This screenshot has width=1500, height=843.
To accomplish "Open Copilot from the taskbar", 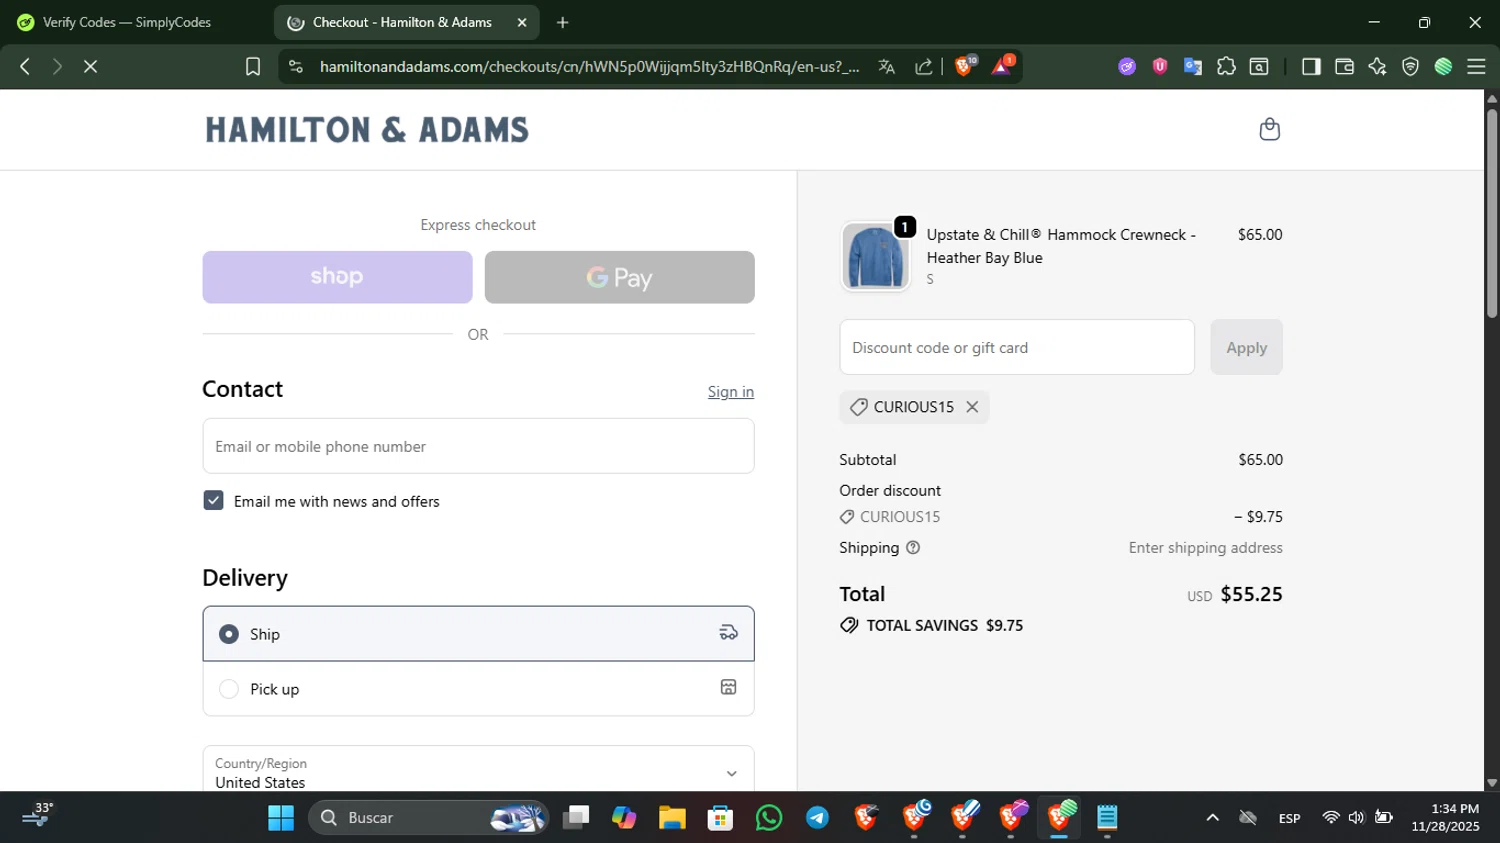I will point(624,818).
